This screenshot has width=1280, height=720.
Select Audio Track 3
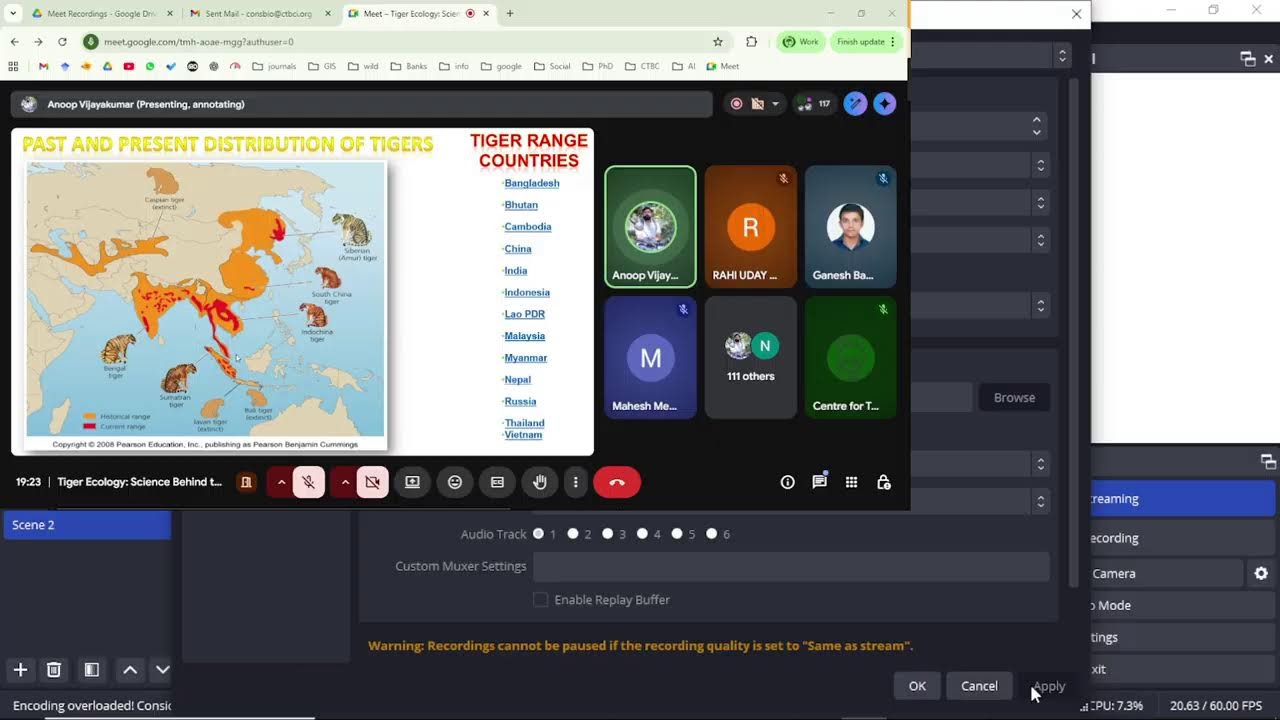(608, 534)
